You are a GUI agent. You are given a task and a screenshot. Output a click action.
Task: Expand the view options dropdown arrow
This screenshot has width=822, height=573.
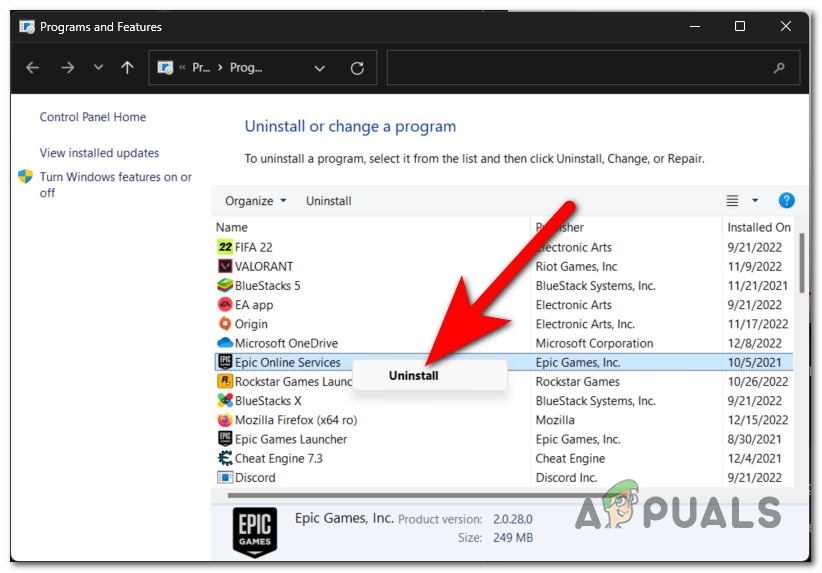tap(755, 200)
